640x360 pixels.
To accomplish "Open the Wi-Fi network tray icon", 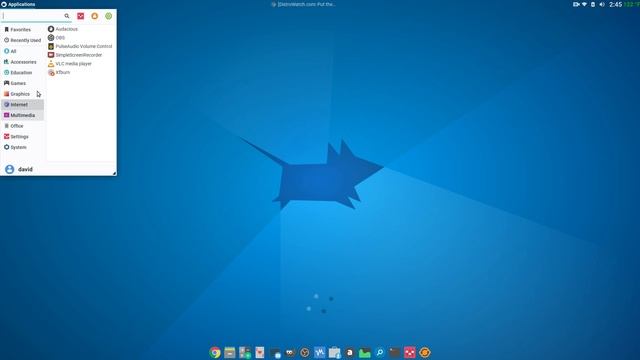I will pos(584,4).
